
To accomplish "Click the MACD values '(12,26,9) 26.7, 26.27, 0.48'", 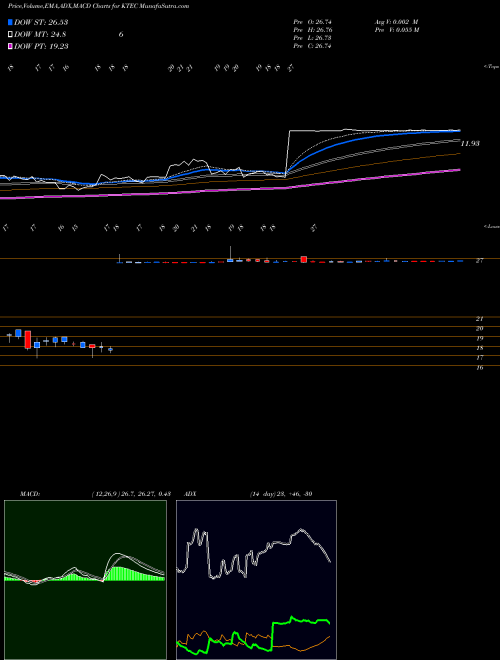I will tap(131, 494).
